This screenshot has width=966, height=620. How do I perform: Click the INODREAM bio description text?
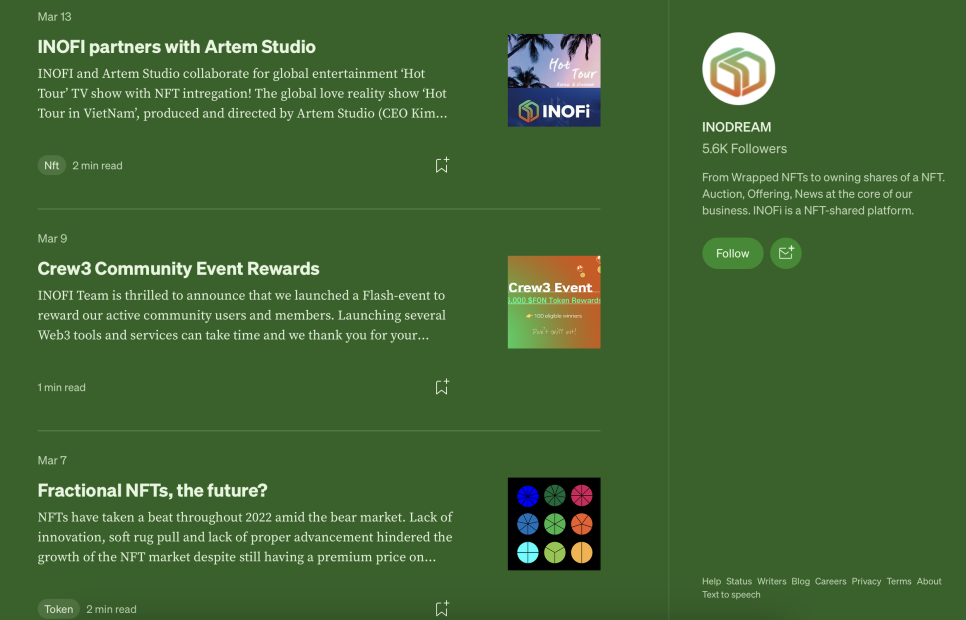tap(823, 194)
